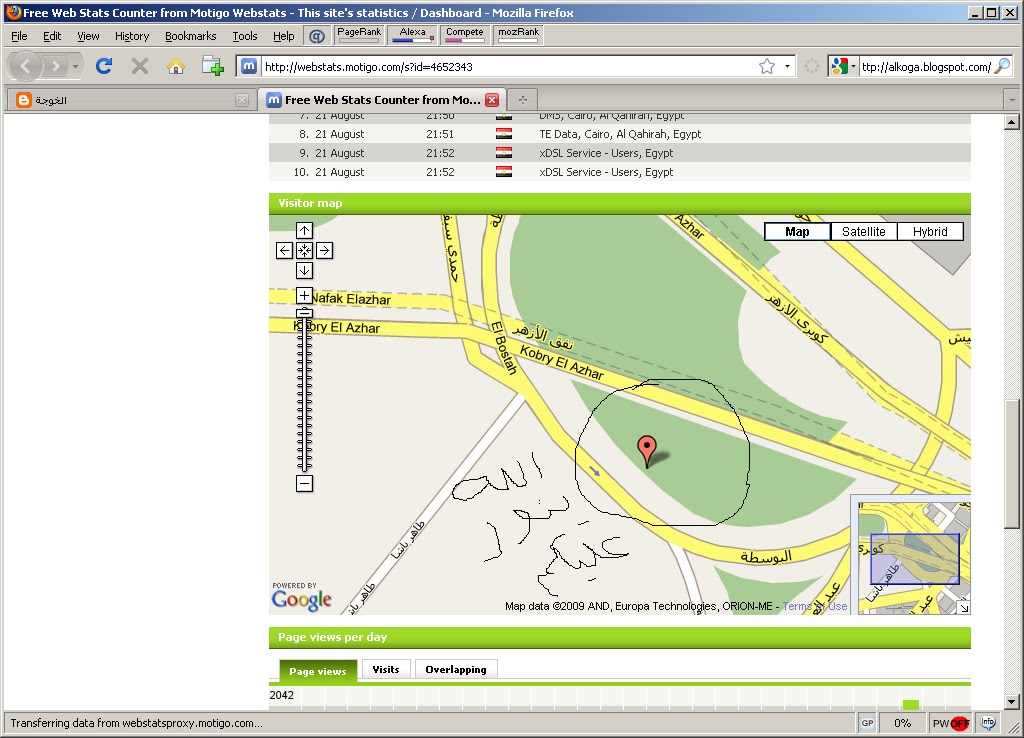Screen dimensions: 1024x738
Task: Pan the visitor map left
Action: 284,251
